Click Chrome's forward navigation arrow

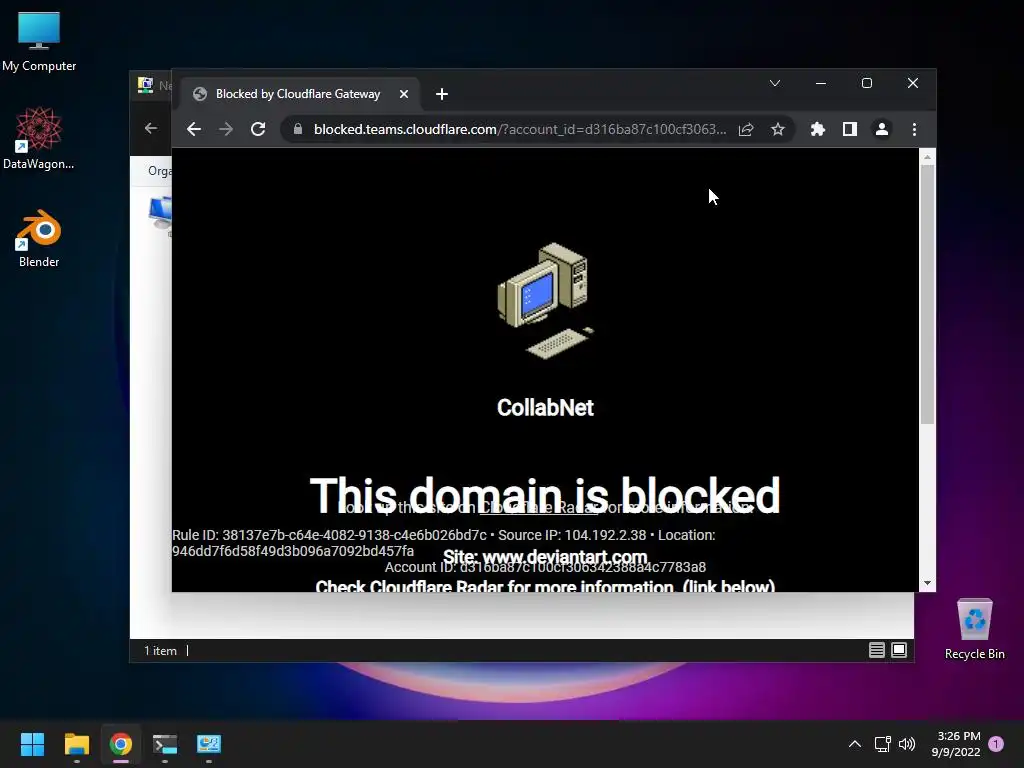226,129
